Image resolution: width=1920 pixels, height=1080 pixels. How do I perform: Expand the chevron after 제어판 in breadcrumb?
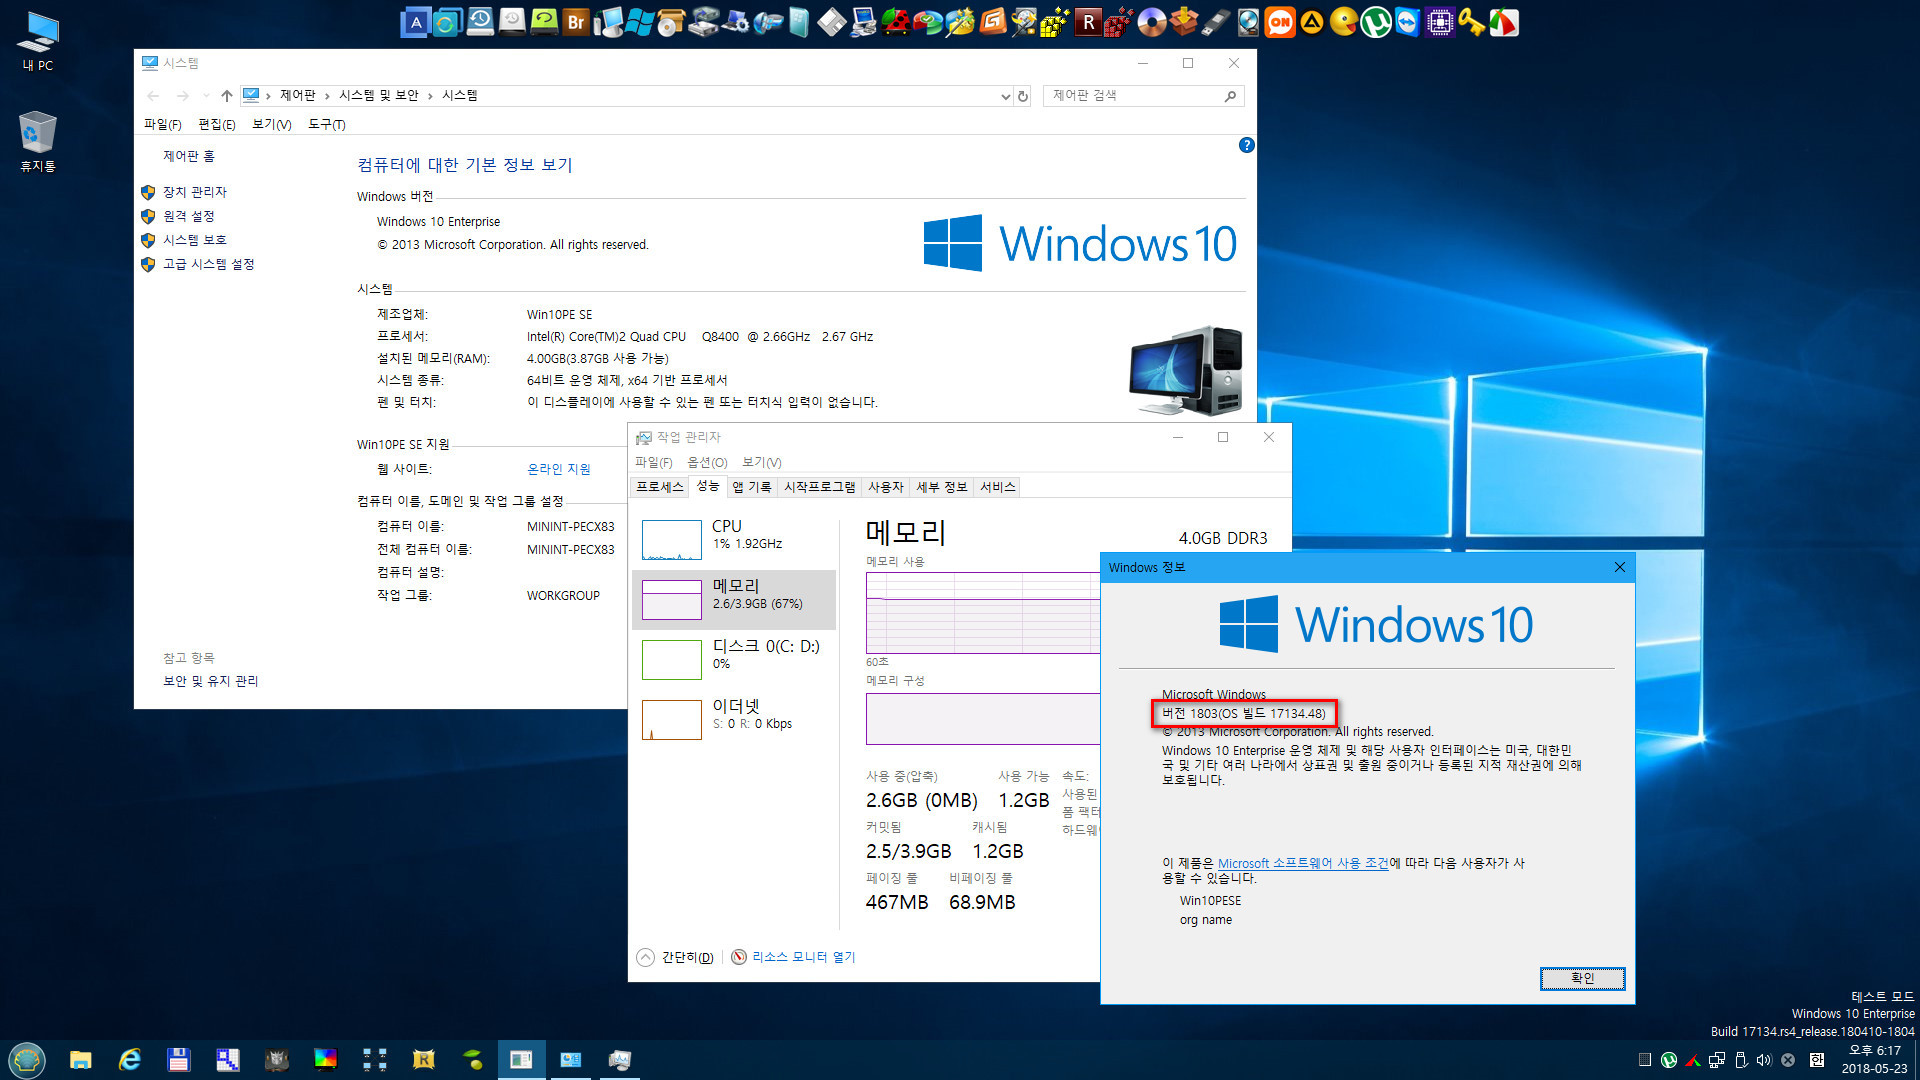(327, 96)
